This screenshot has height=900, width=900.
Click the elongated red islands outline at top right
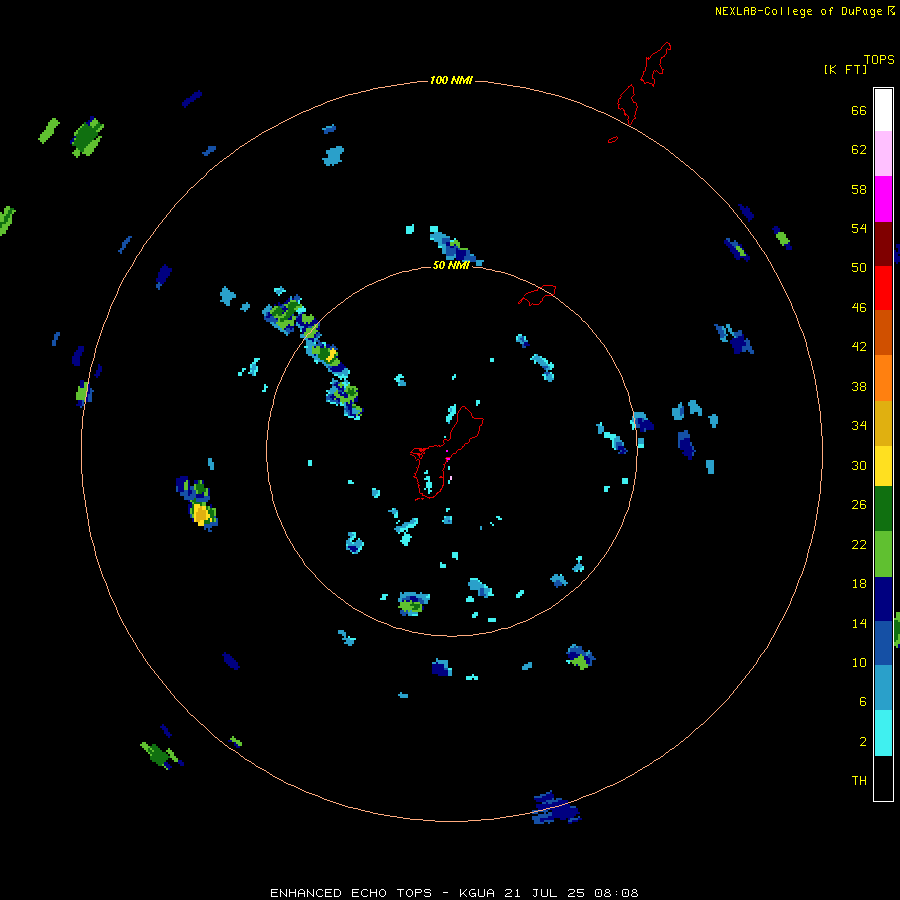(x=643, y=83)
